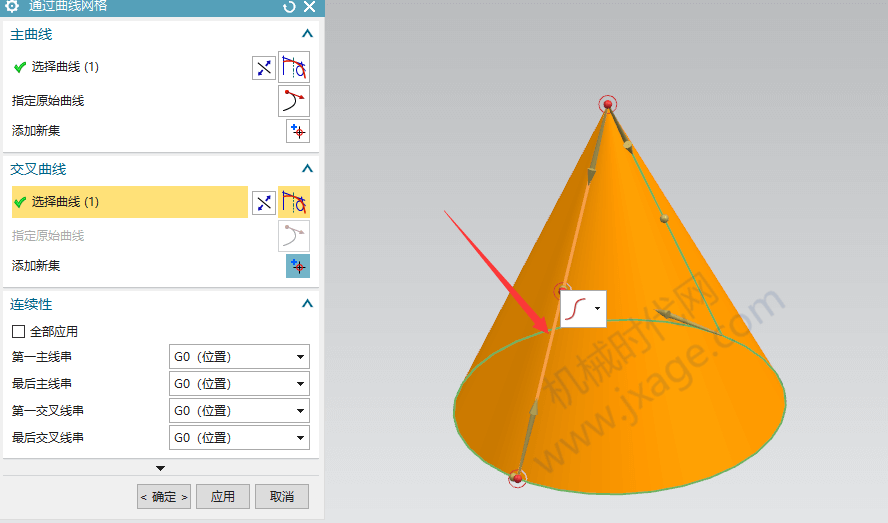Click the 取消 button
This screenshot has height=523, width=888.
[281, 497]
